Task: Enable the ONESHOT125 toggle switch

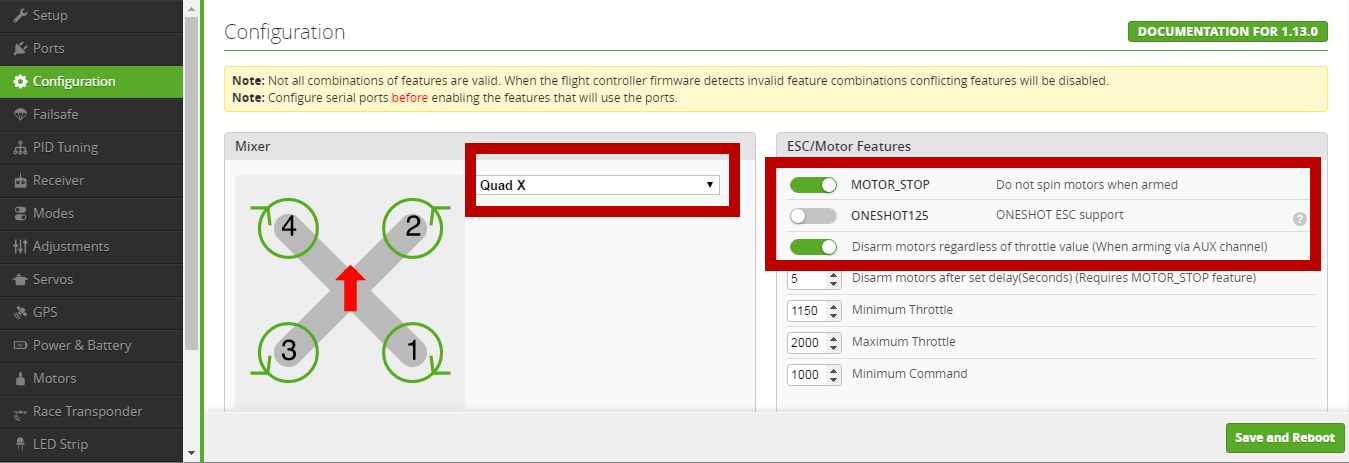Action: point(812,216)
